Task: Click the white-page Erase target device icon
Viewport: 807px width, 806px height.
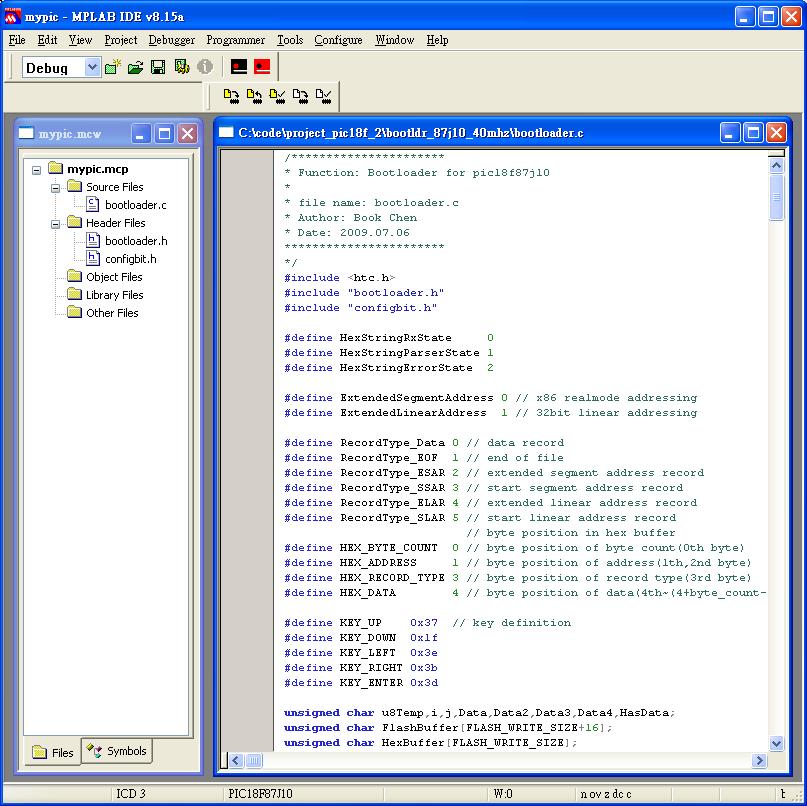Action: pyautogui.click(x=301, y=96)
